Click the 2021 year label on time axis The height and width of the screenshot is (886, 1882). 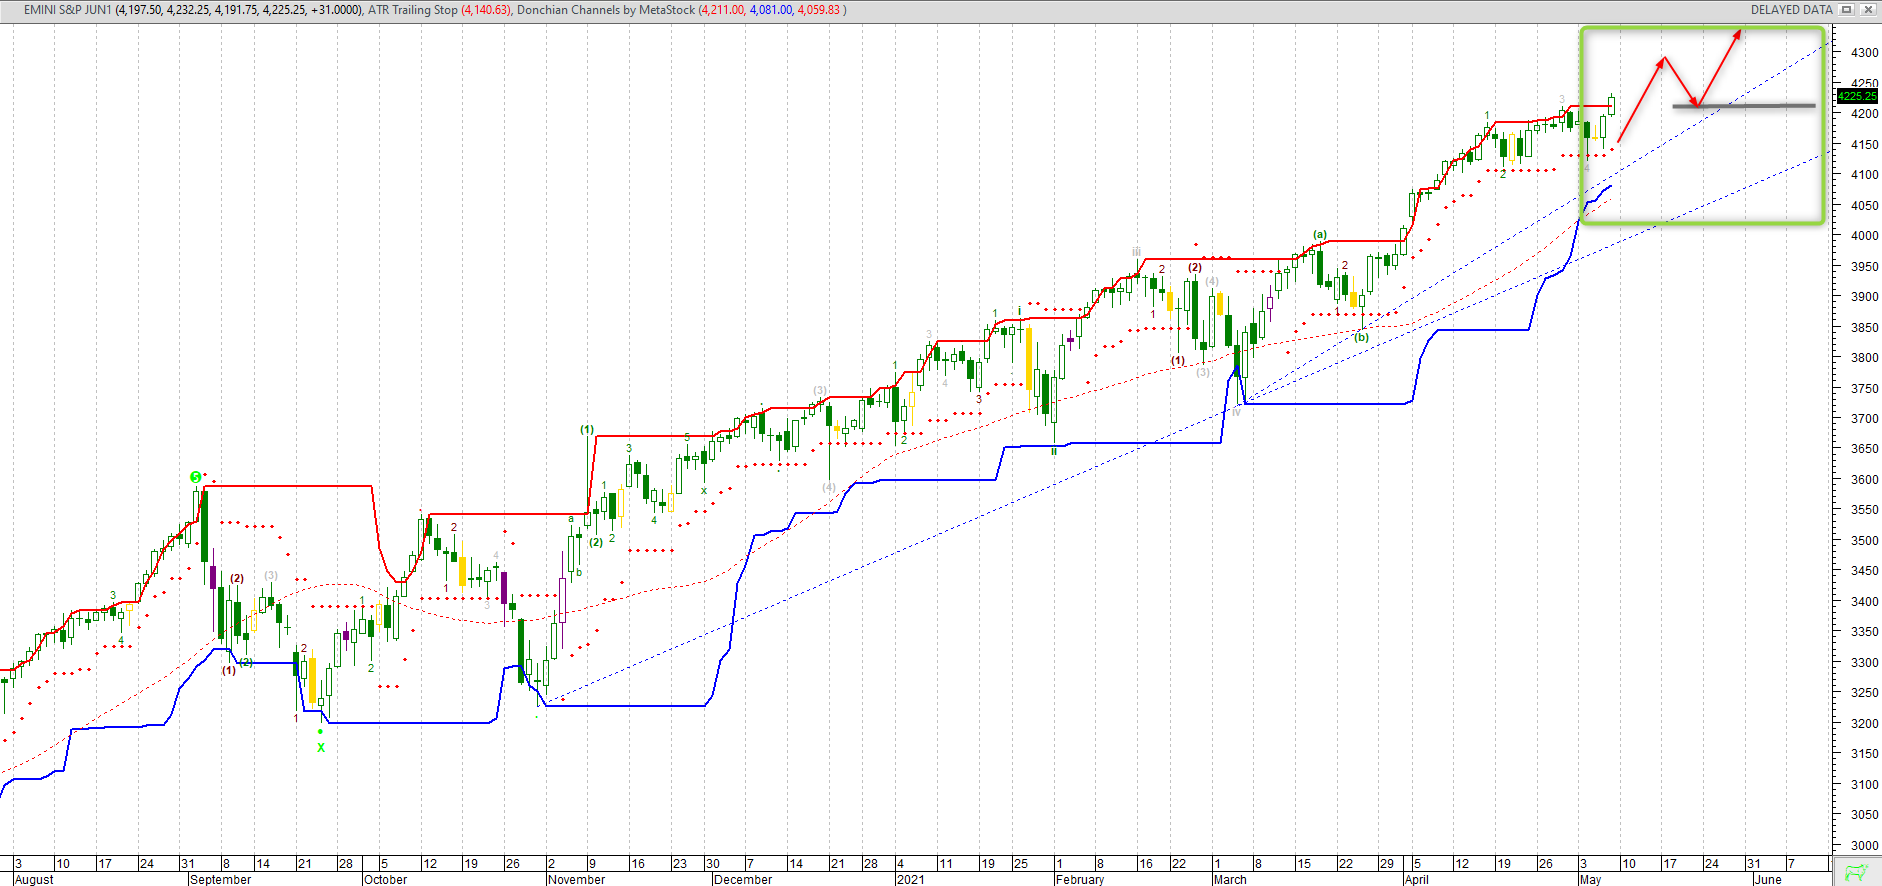click(911, 880)
